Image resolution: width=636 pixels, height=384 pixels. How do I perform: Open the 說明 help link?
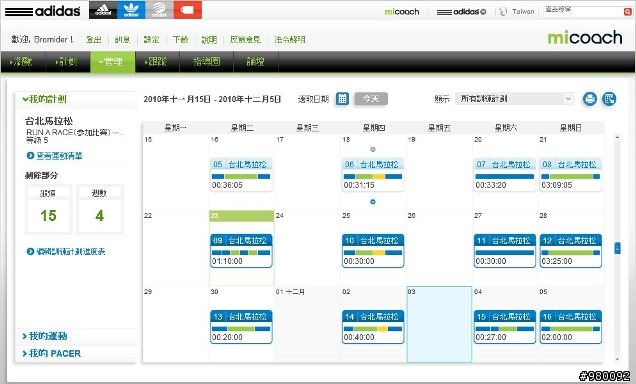[x=209, y=39]
